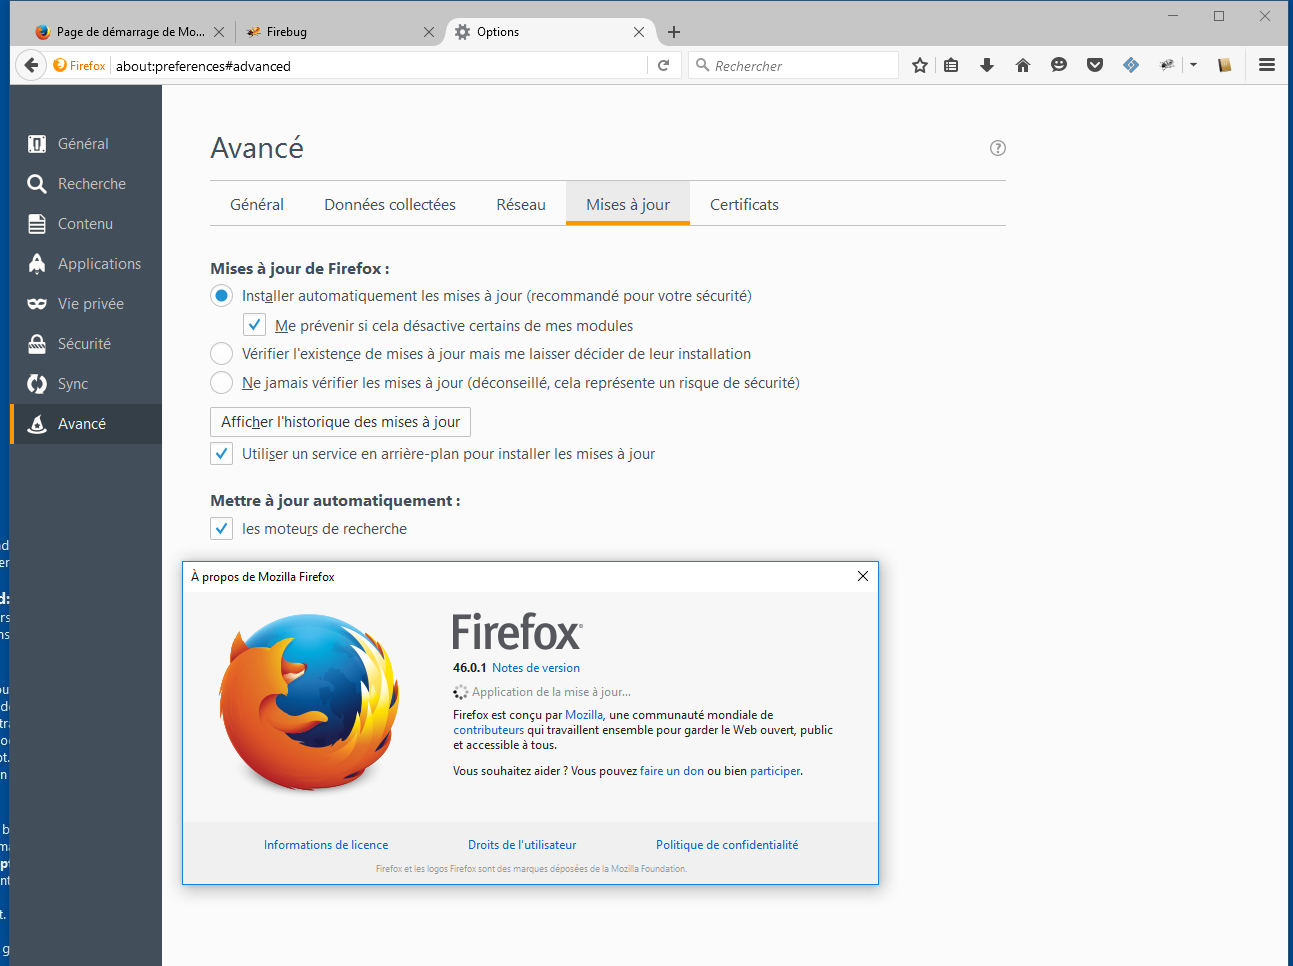
Task: Select Vérifier l'existence de mises à jour option
Action: [222, 354]
